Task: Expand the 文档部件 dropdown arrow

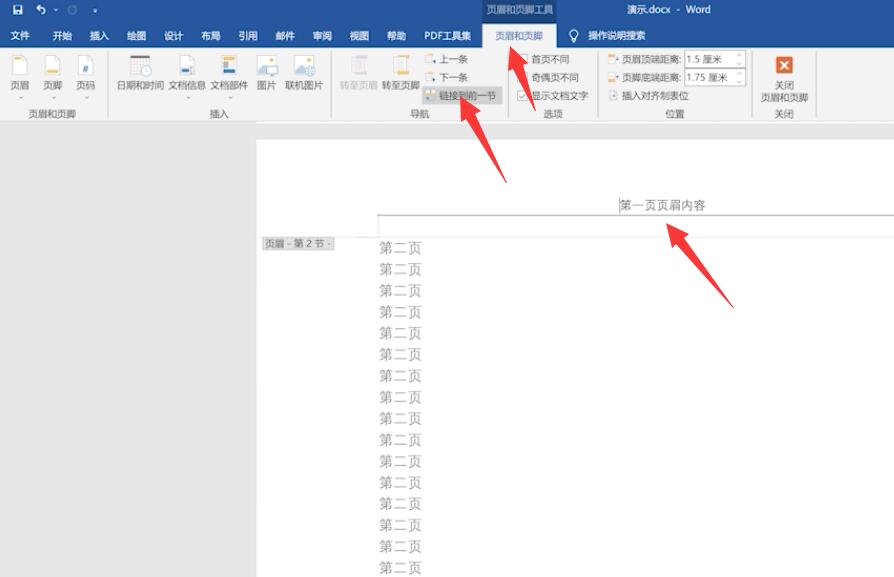Action: click(230, 98)
